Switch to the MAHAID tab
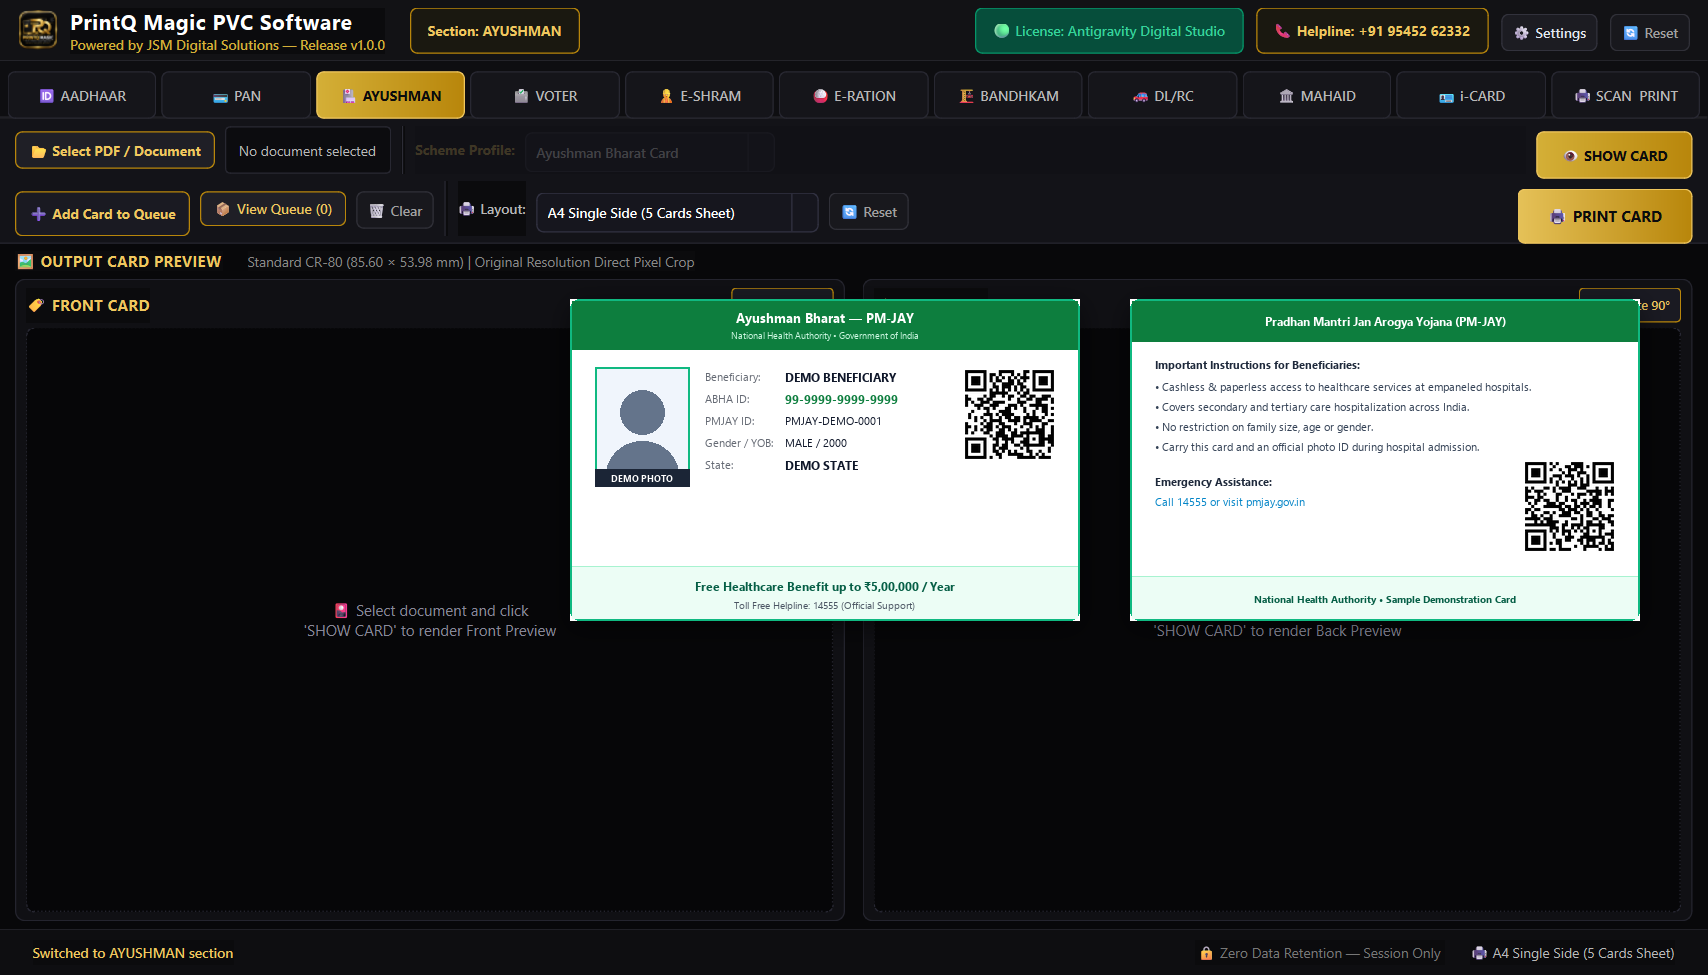 click(1317, 96)
